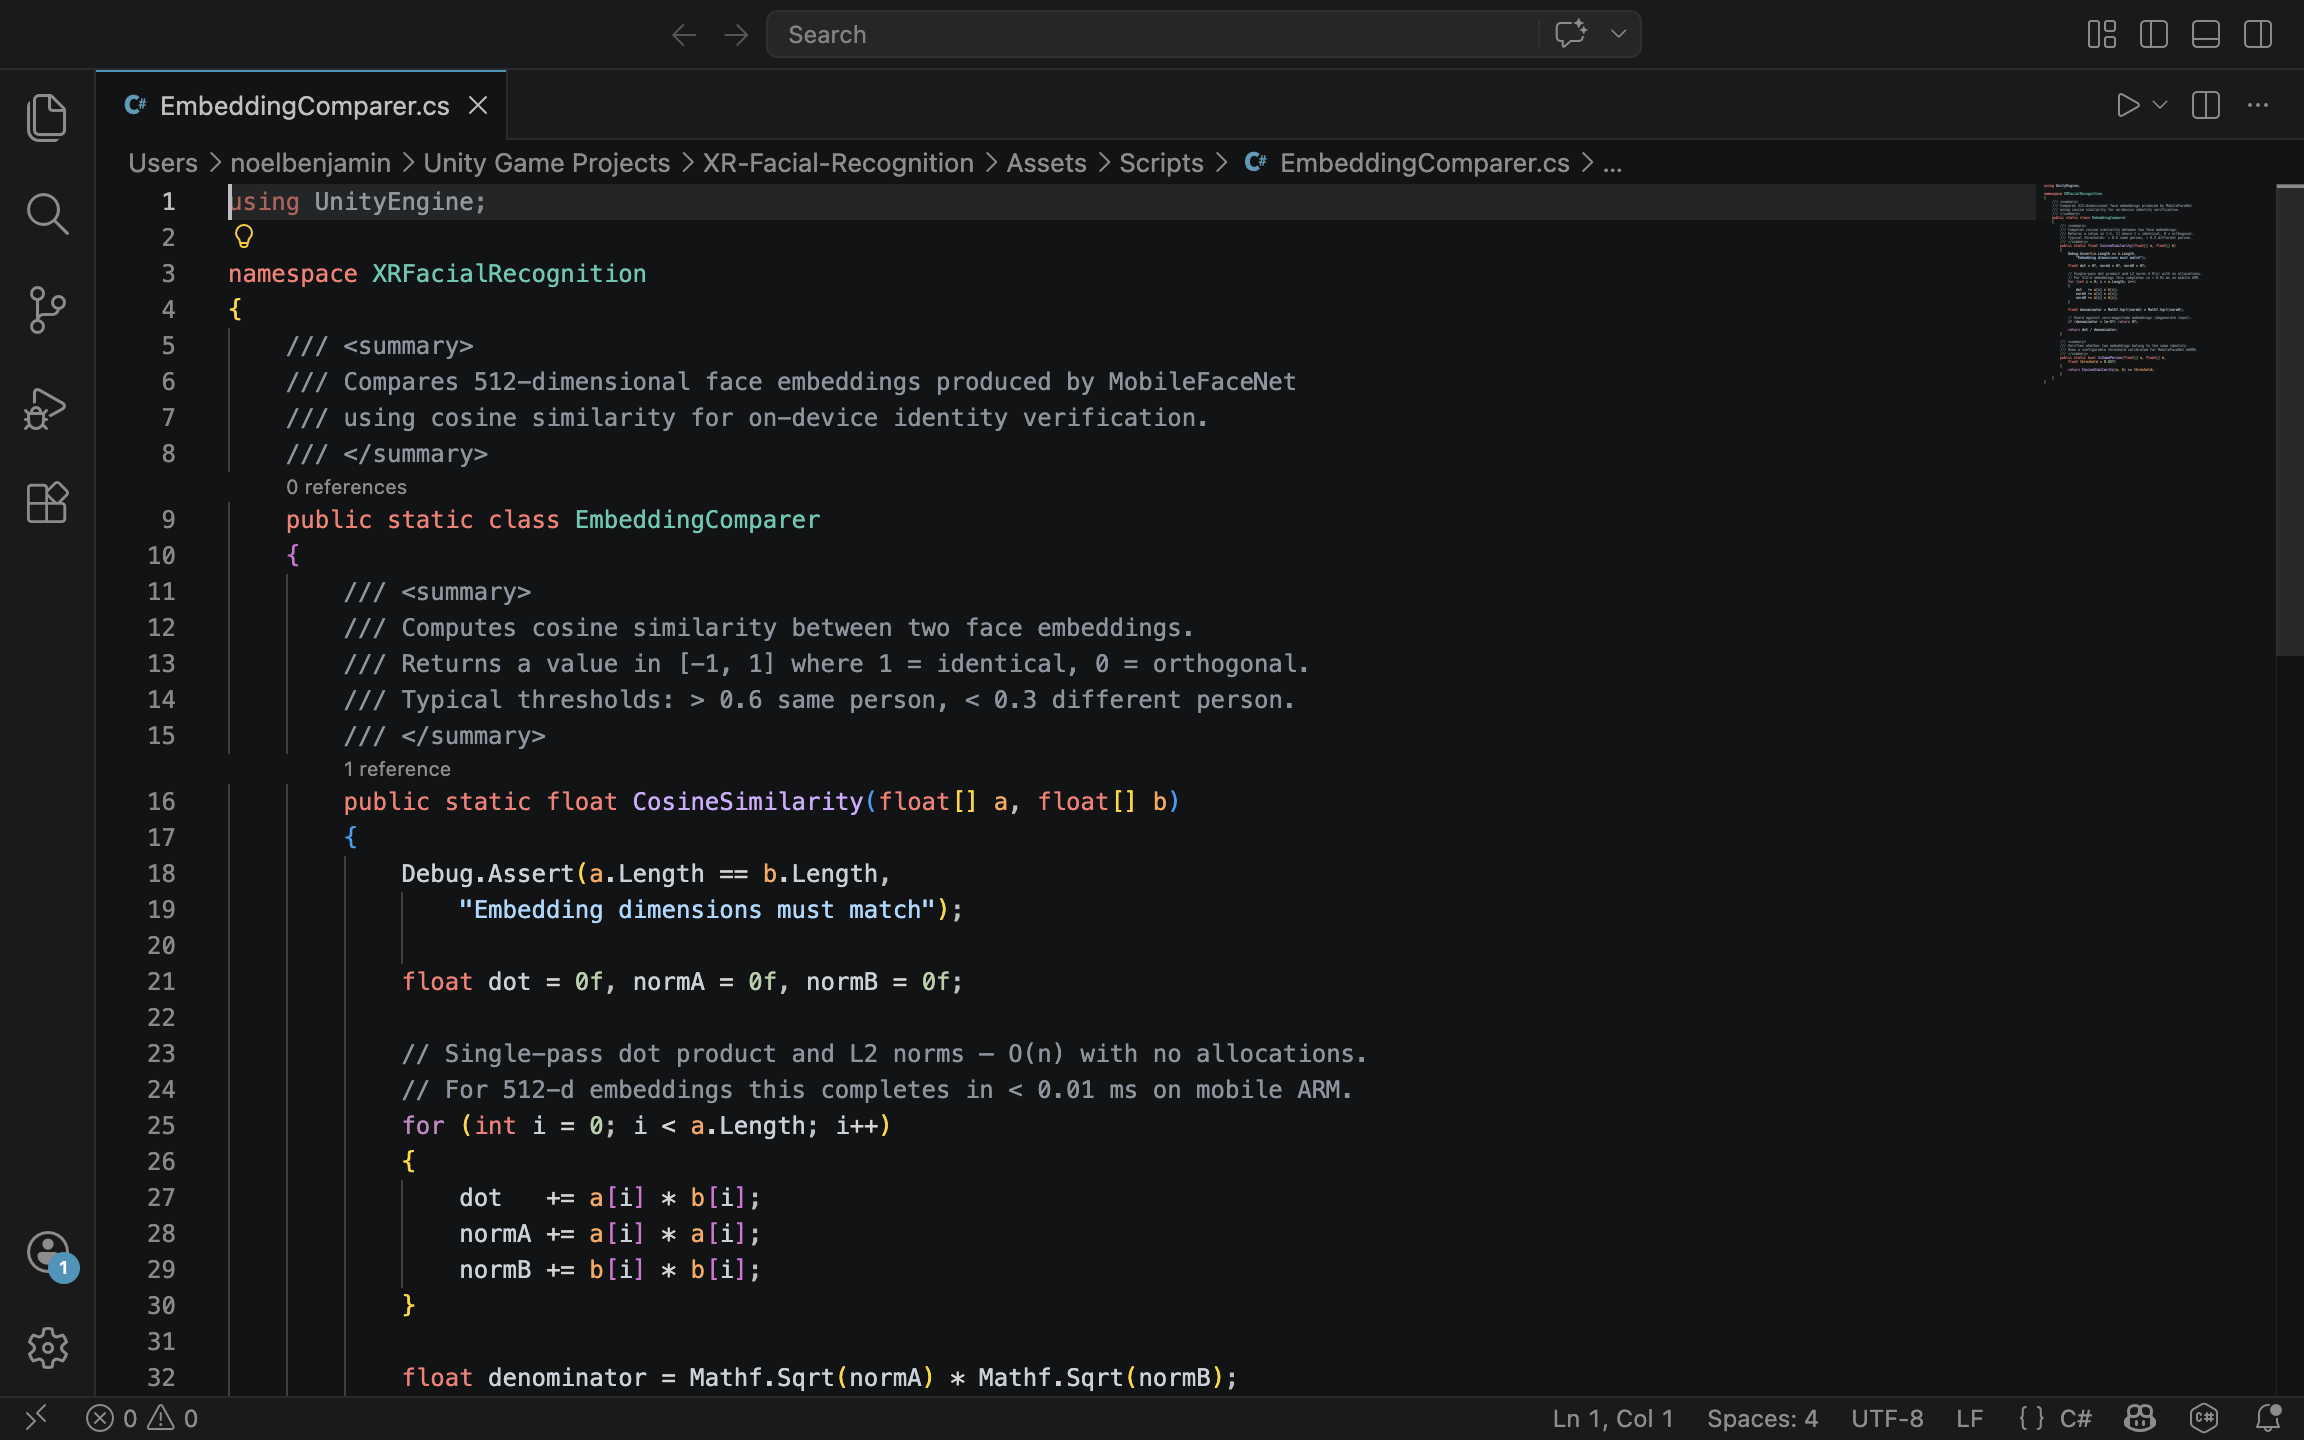Open indentation settings via Spaces: 4
This screenshot has width=2304, height=1440.
(x=1762, y=1417)
